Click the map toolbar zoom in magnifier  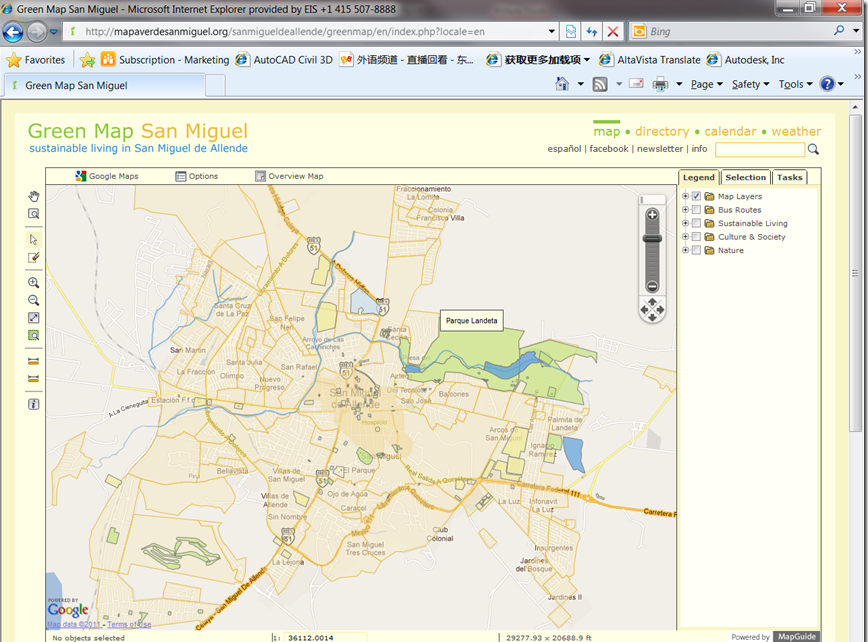click(34, 282)
